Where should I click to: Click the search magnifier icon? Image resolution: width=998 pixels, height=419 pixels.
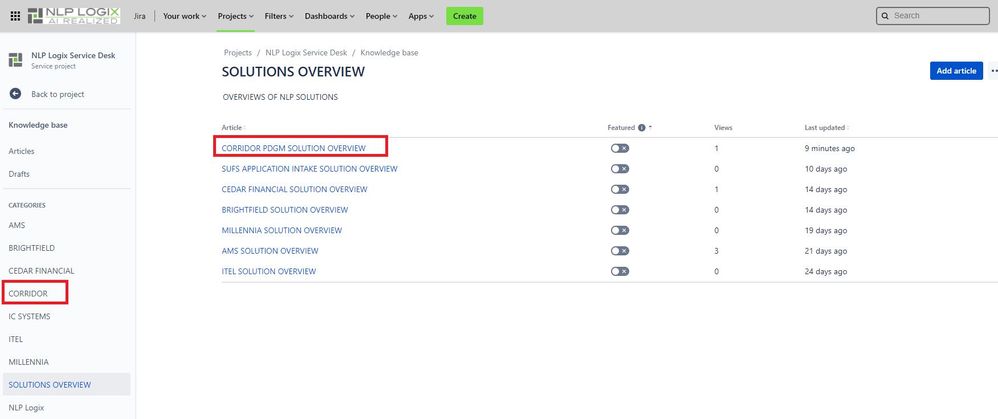885,16
